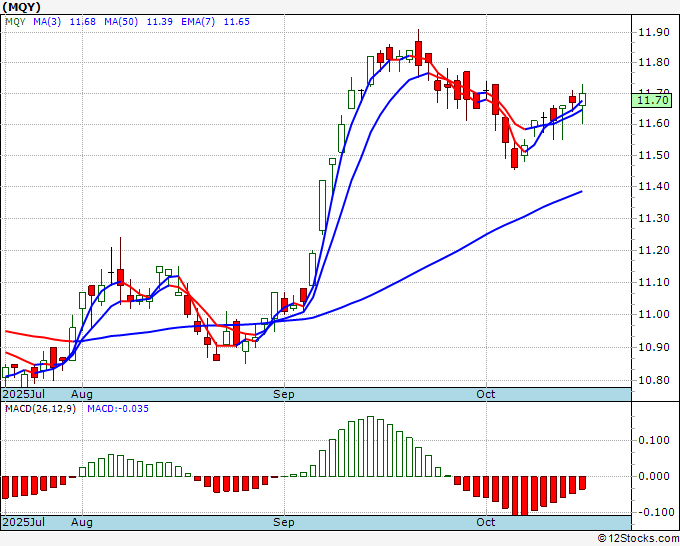
Task: Click the Sep marker on price axis
Action: [x=284, y=395]
